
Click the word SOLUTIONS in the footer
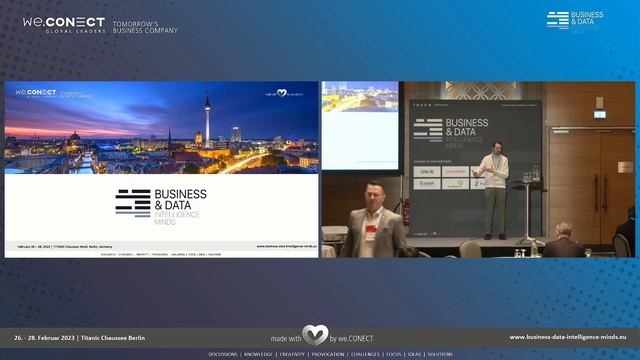point(440,354)
